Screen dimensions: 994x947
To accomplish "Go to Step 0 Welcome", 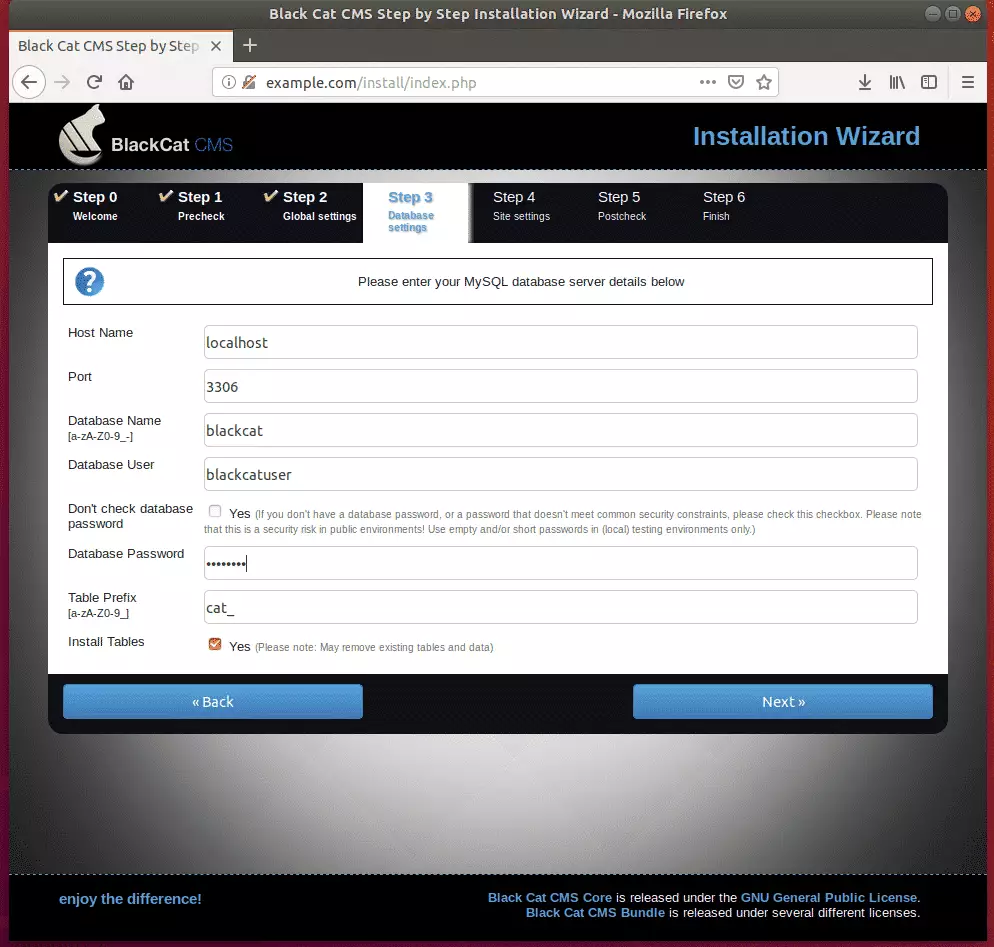I will pyautogui.click(x=95, y=206).
